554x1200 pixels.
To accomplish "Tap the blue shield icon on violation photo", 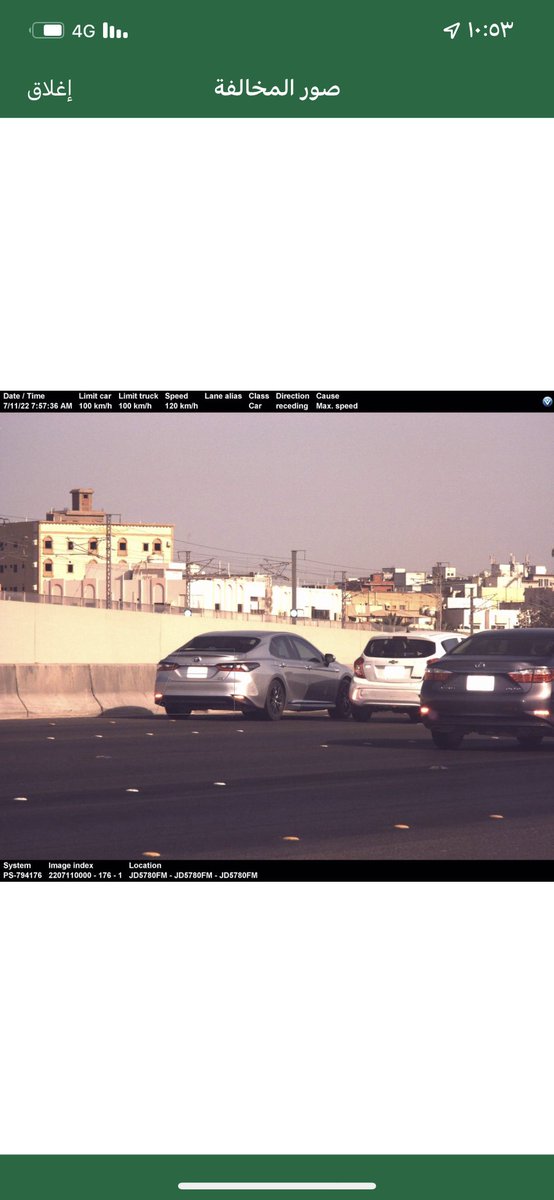I will [x=547, y=401].
